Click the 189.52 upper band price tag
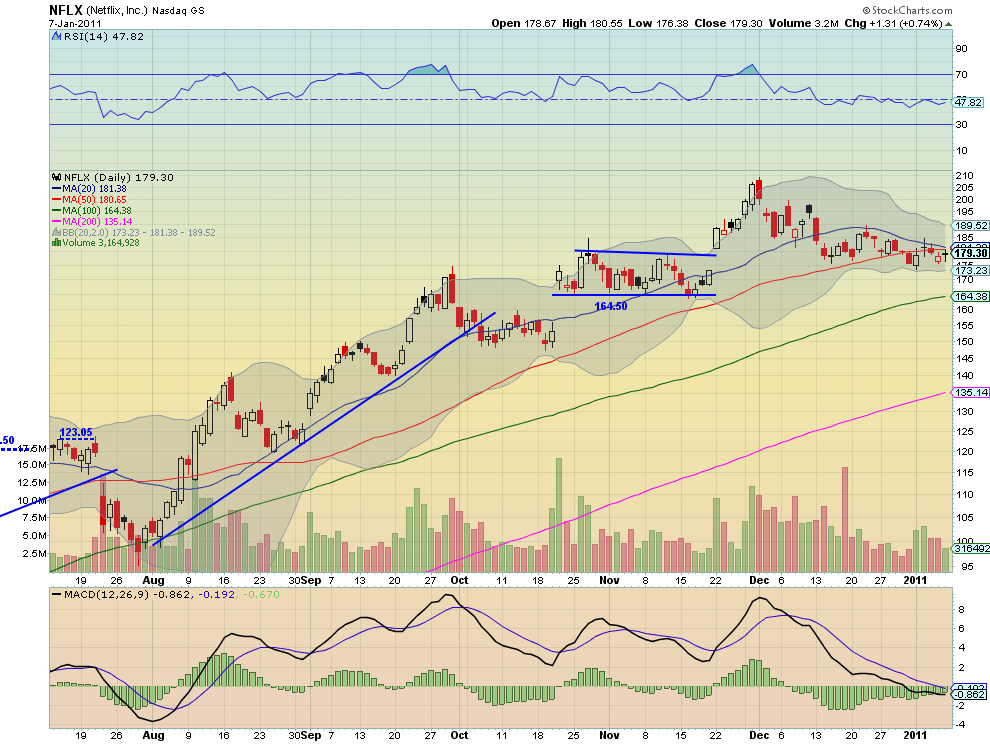 coord(971,225)
